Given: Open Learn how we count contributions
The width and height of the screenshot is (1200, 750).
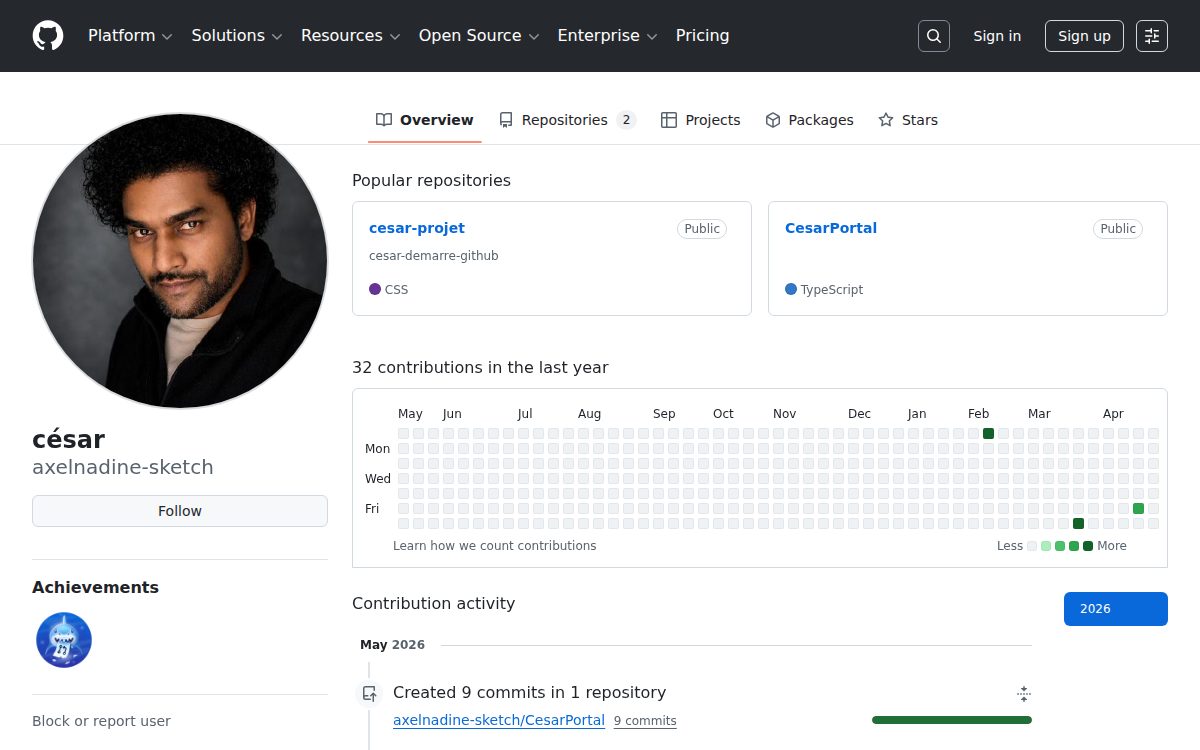Looking at the screenshot, I should pyautogui.click(x=495, y=546).
